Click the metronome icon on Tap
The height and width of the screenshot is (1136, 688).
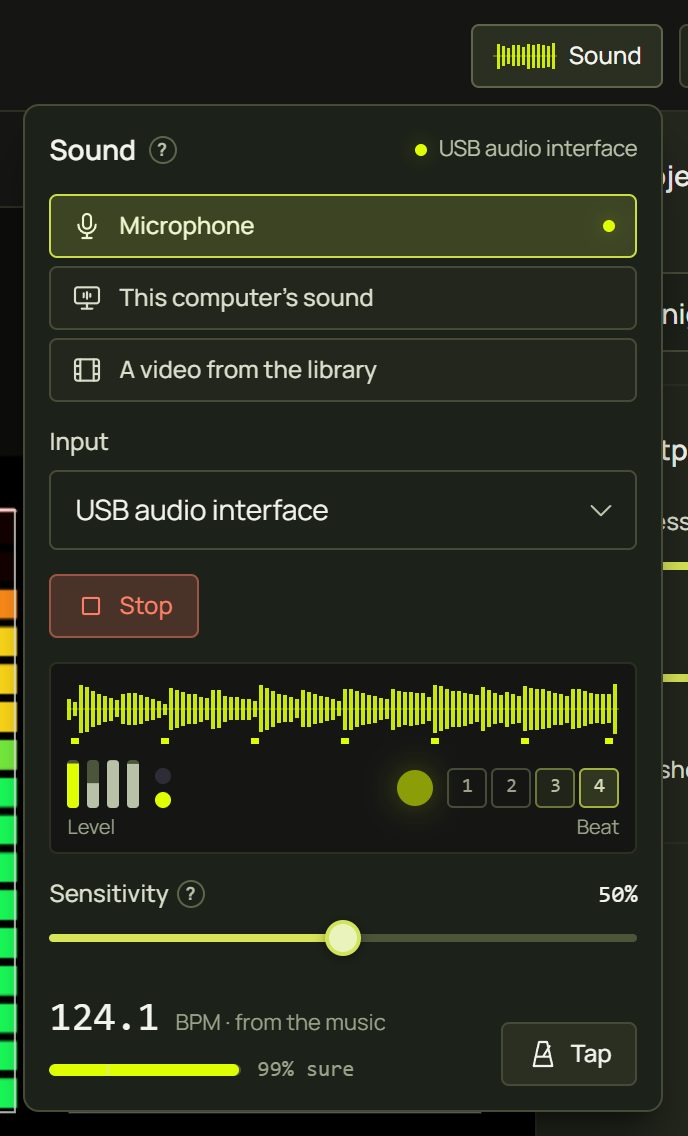[543, 1054]
